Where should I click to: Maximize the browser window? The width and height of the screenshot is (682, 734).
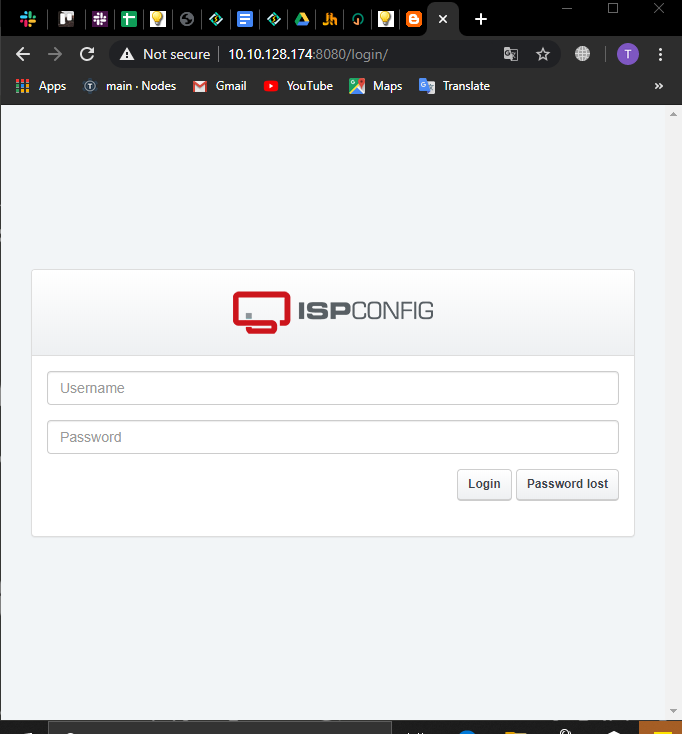pyautogui.click(x=613, y=8)
